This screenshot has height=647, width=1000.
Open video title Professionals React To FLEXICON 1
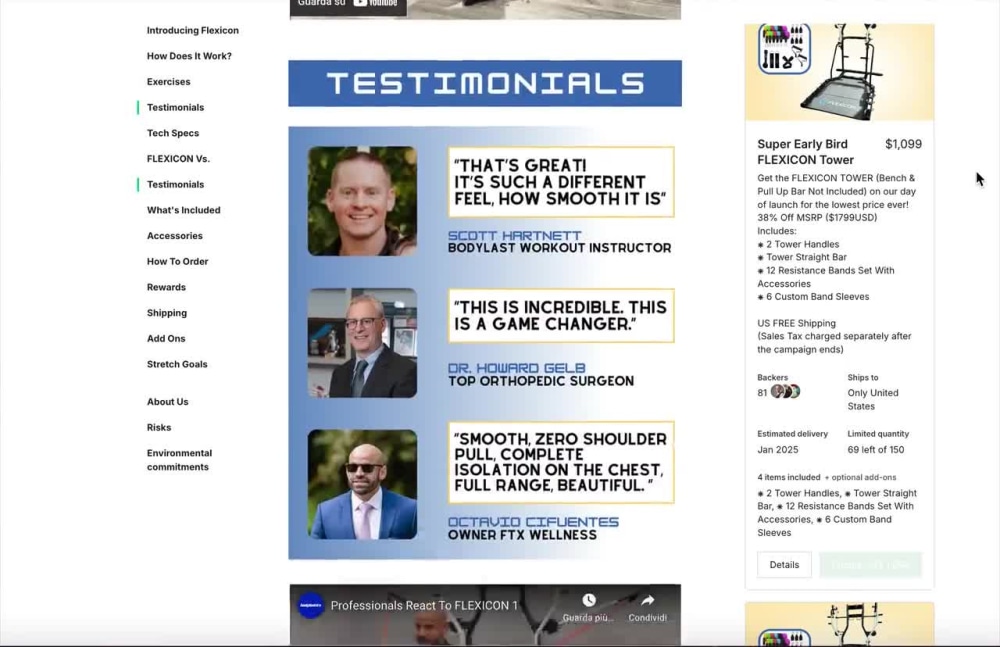point(424,606)
